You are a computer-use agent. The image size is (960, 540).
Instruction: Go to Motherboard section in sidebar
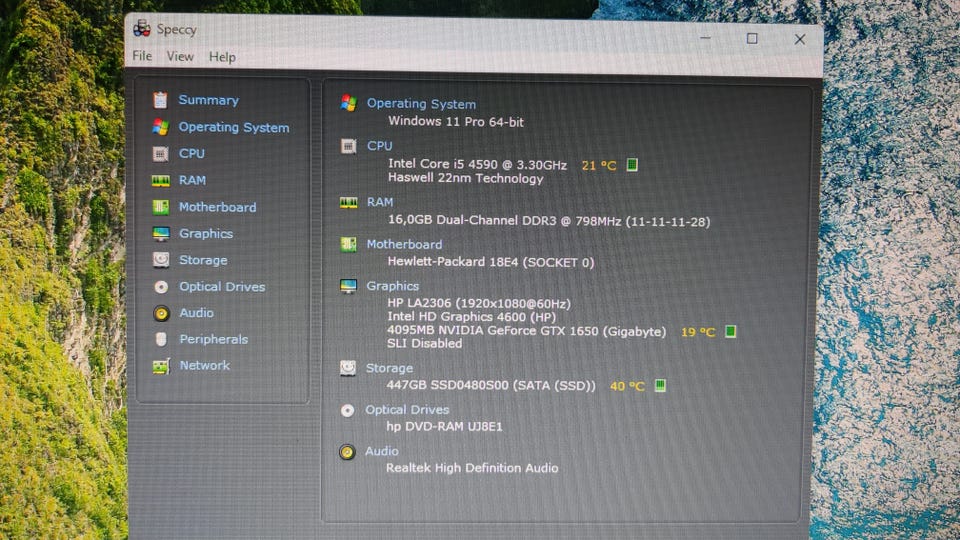click(x=217, y=207)
